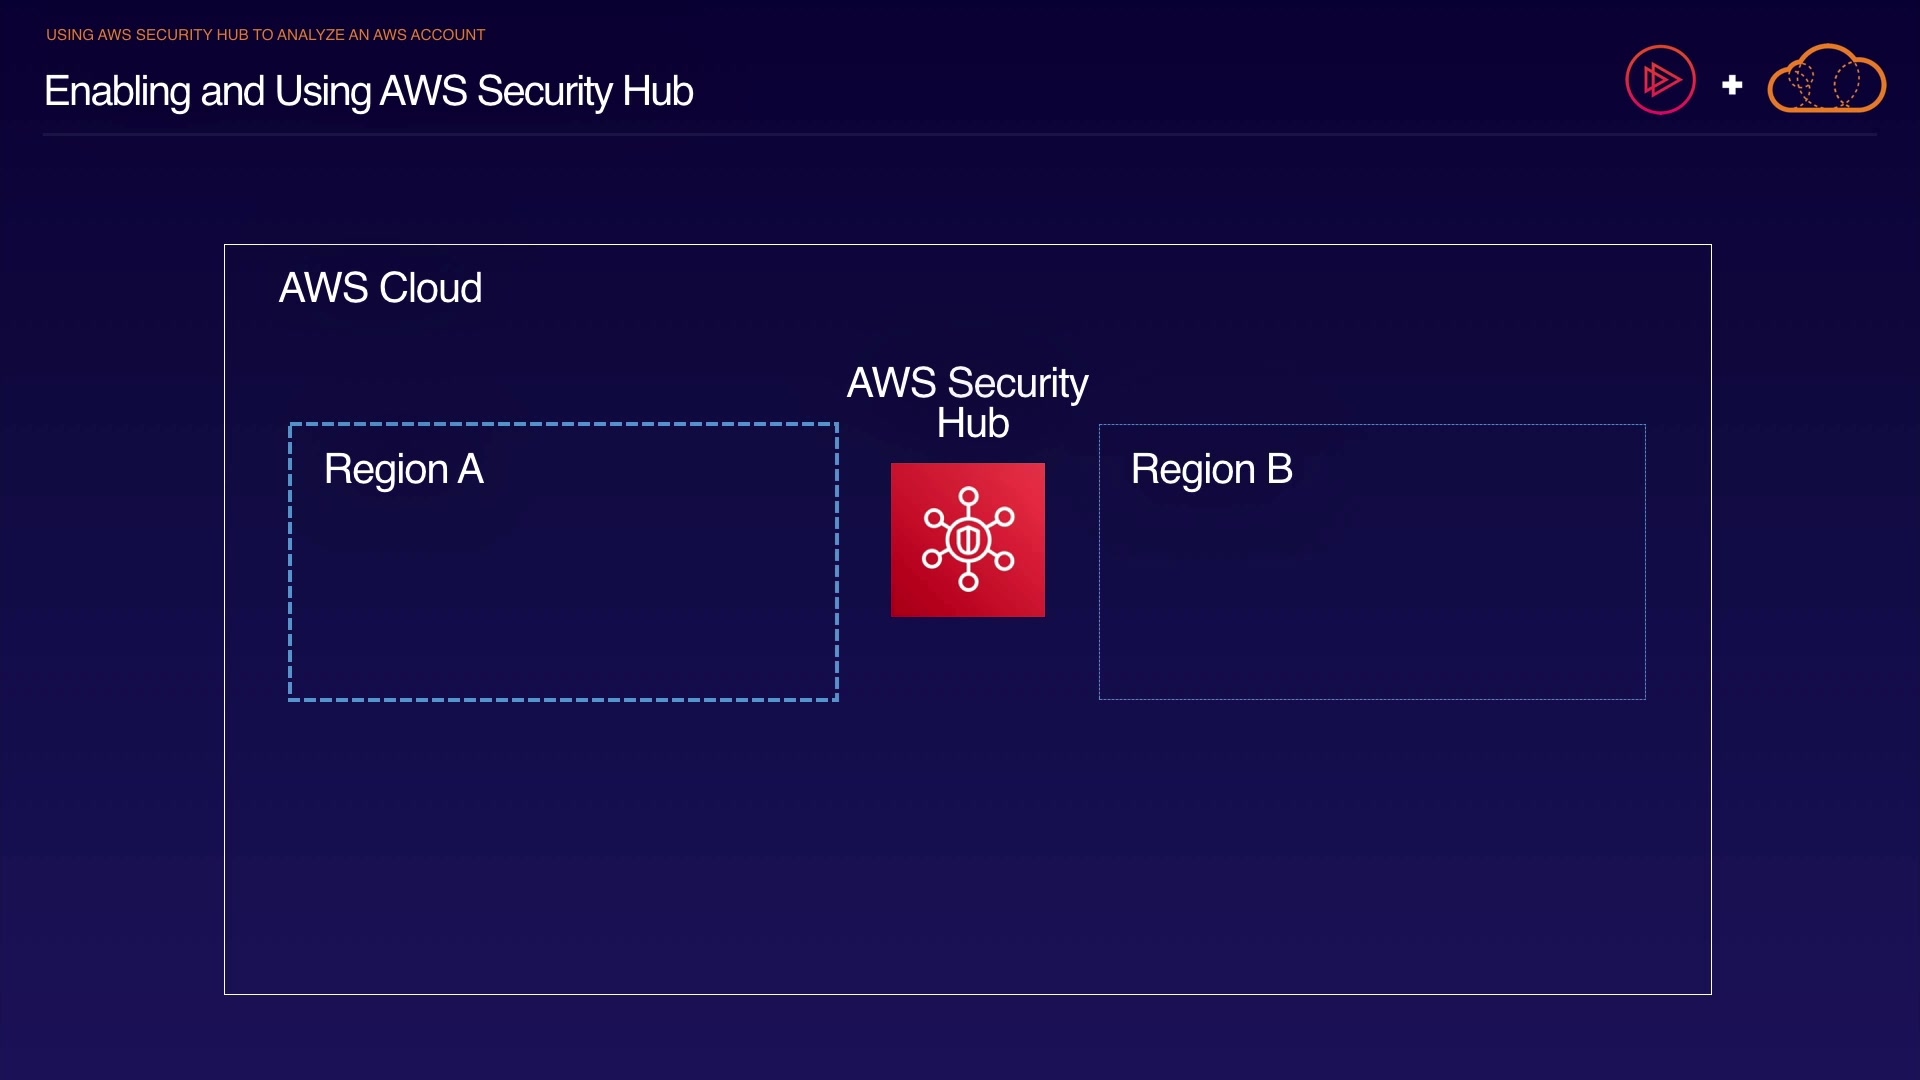
Task: Click the white plus sign between logos
Action: pos(1732,85)
